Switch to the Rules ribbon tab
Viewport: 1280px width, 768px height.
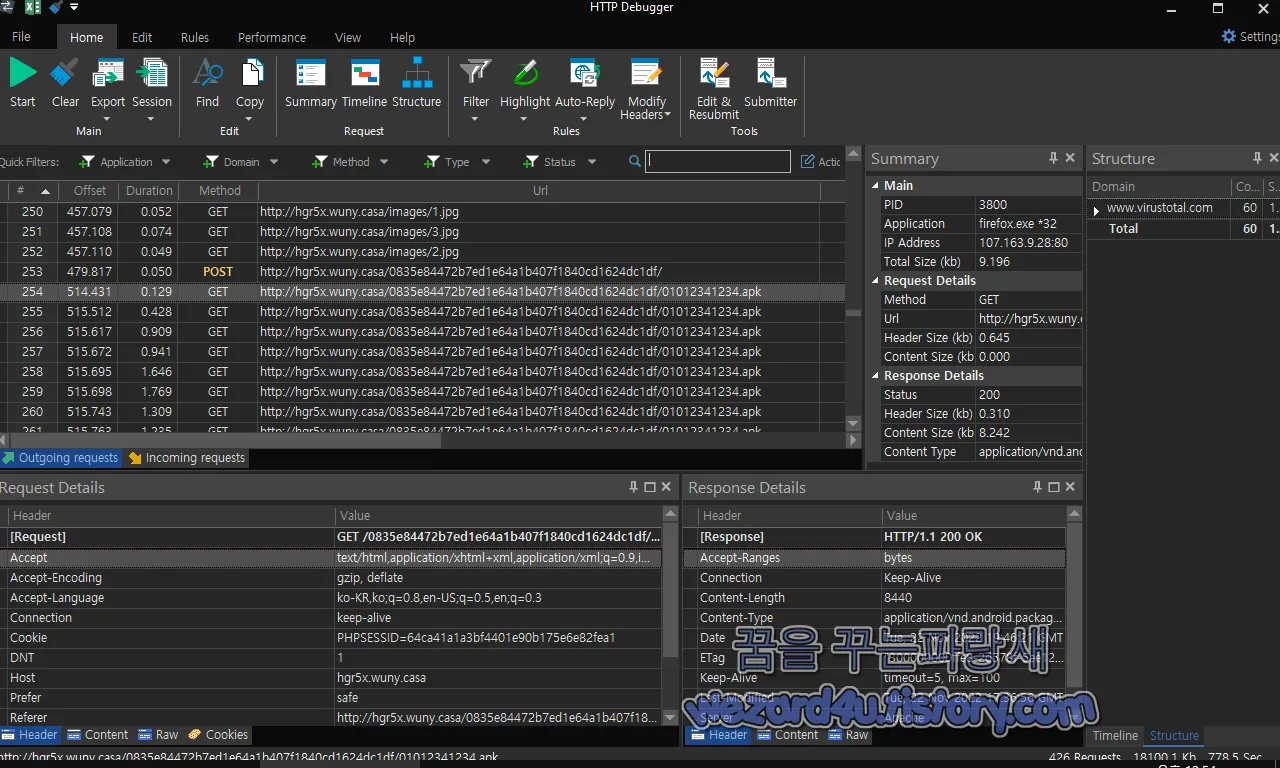(195, 37)
